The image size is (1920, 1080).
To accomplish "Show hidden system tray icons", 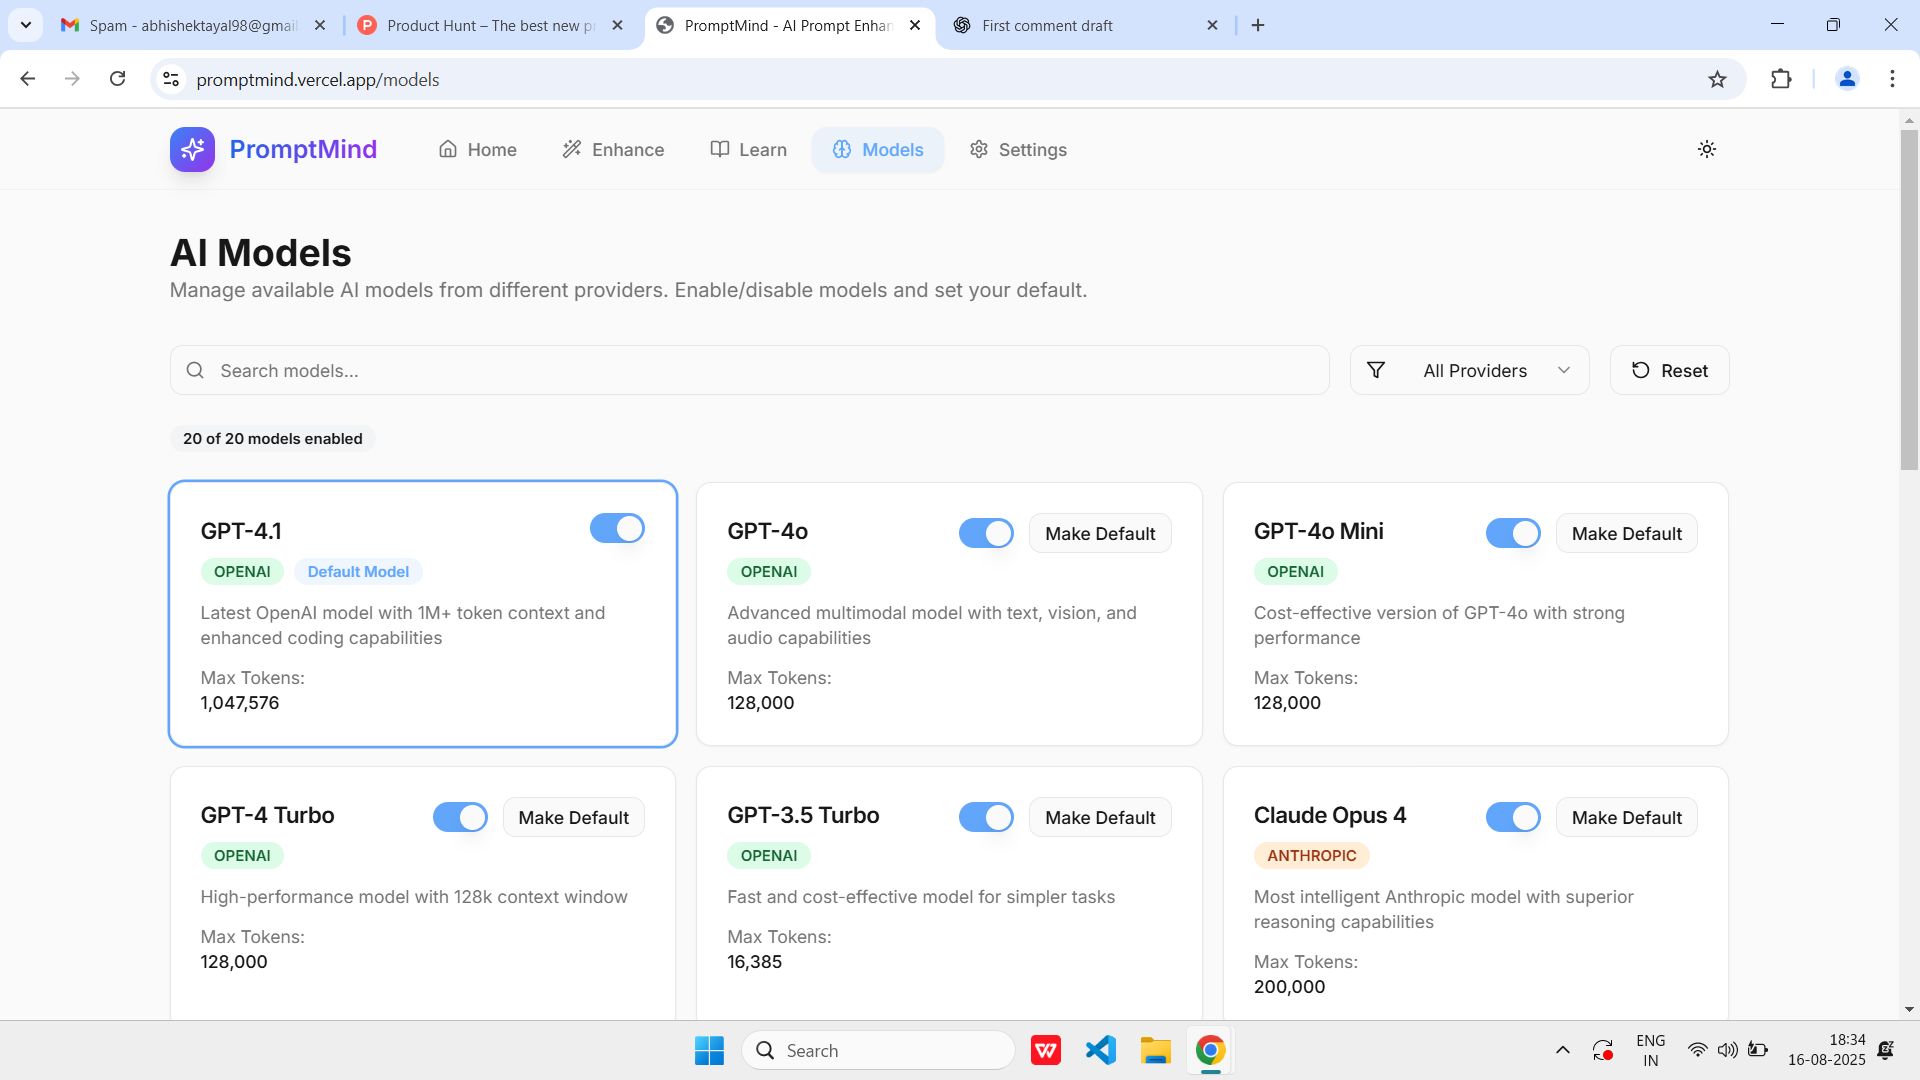I will coord(1562,1050).
